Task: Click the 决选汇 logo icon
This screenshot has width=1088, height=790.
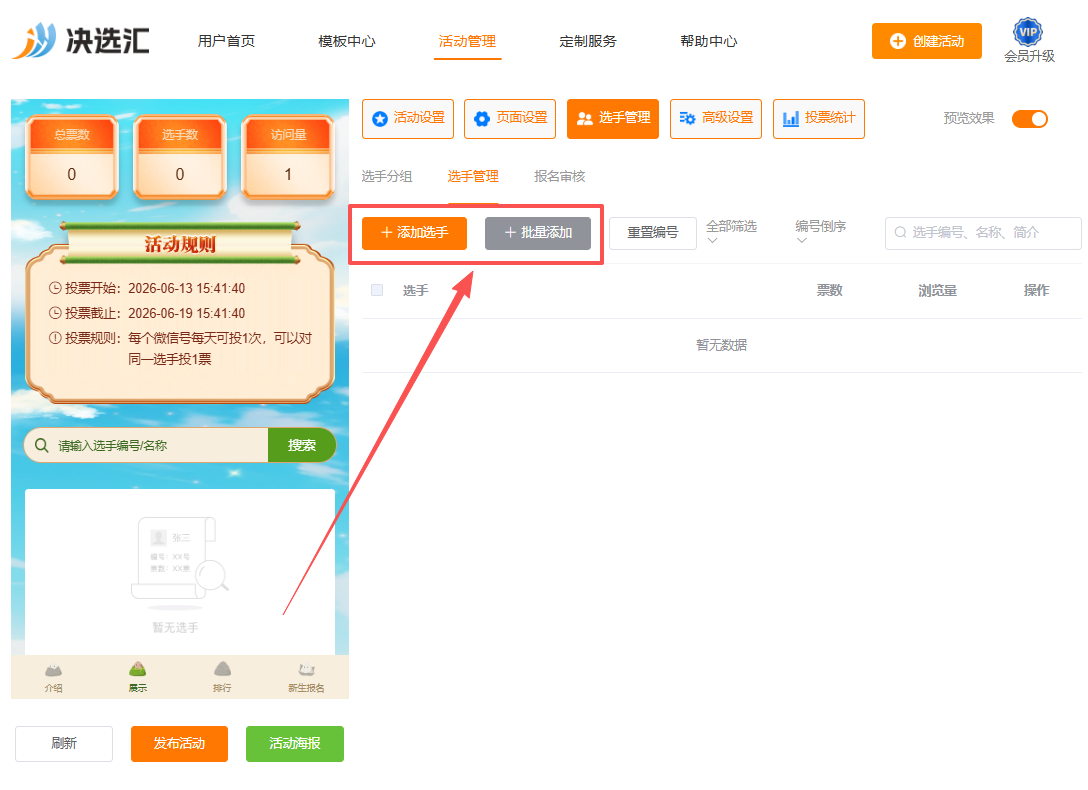Action: click(x=34, y=41)
